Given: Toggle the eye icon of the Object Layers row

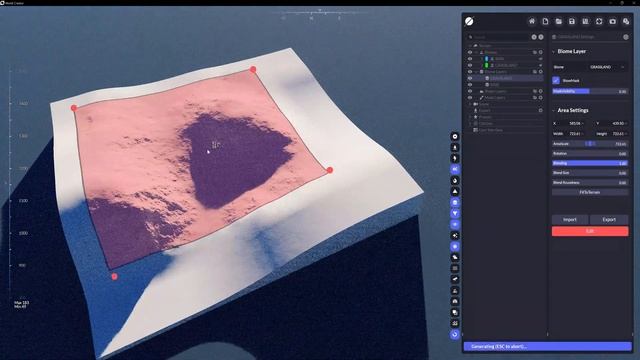Looking at the screenshot, I should (470, 91).
